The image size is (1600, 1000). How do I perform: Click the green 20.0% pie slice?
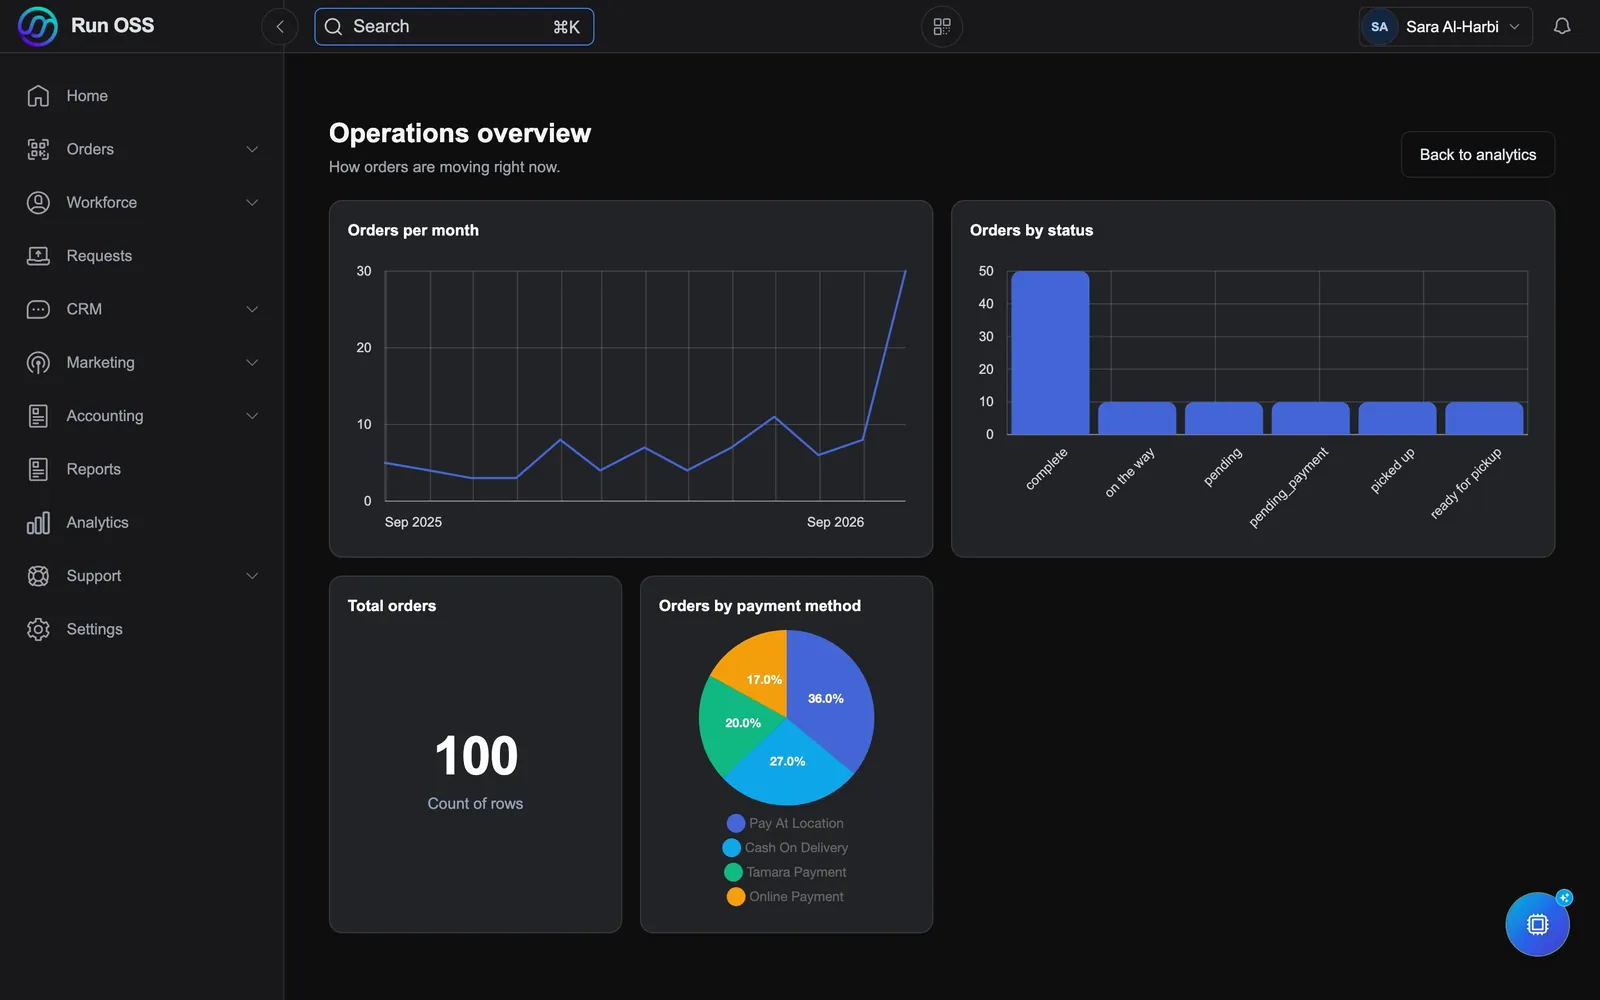[735, 727]
